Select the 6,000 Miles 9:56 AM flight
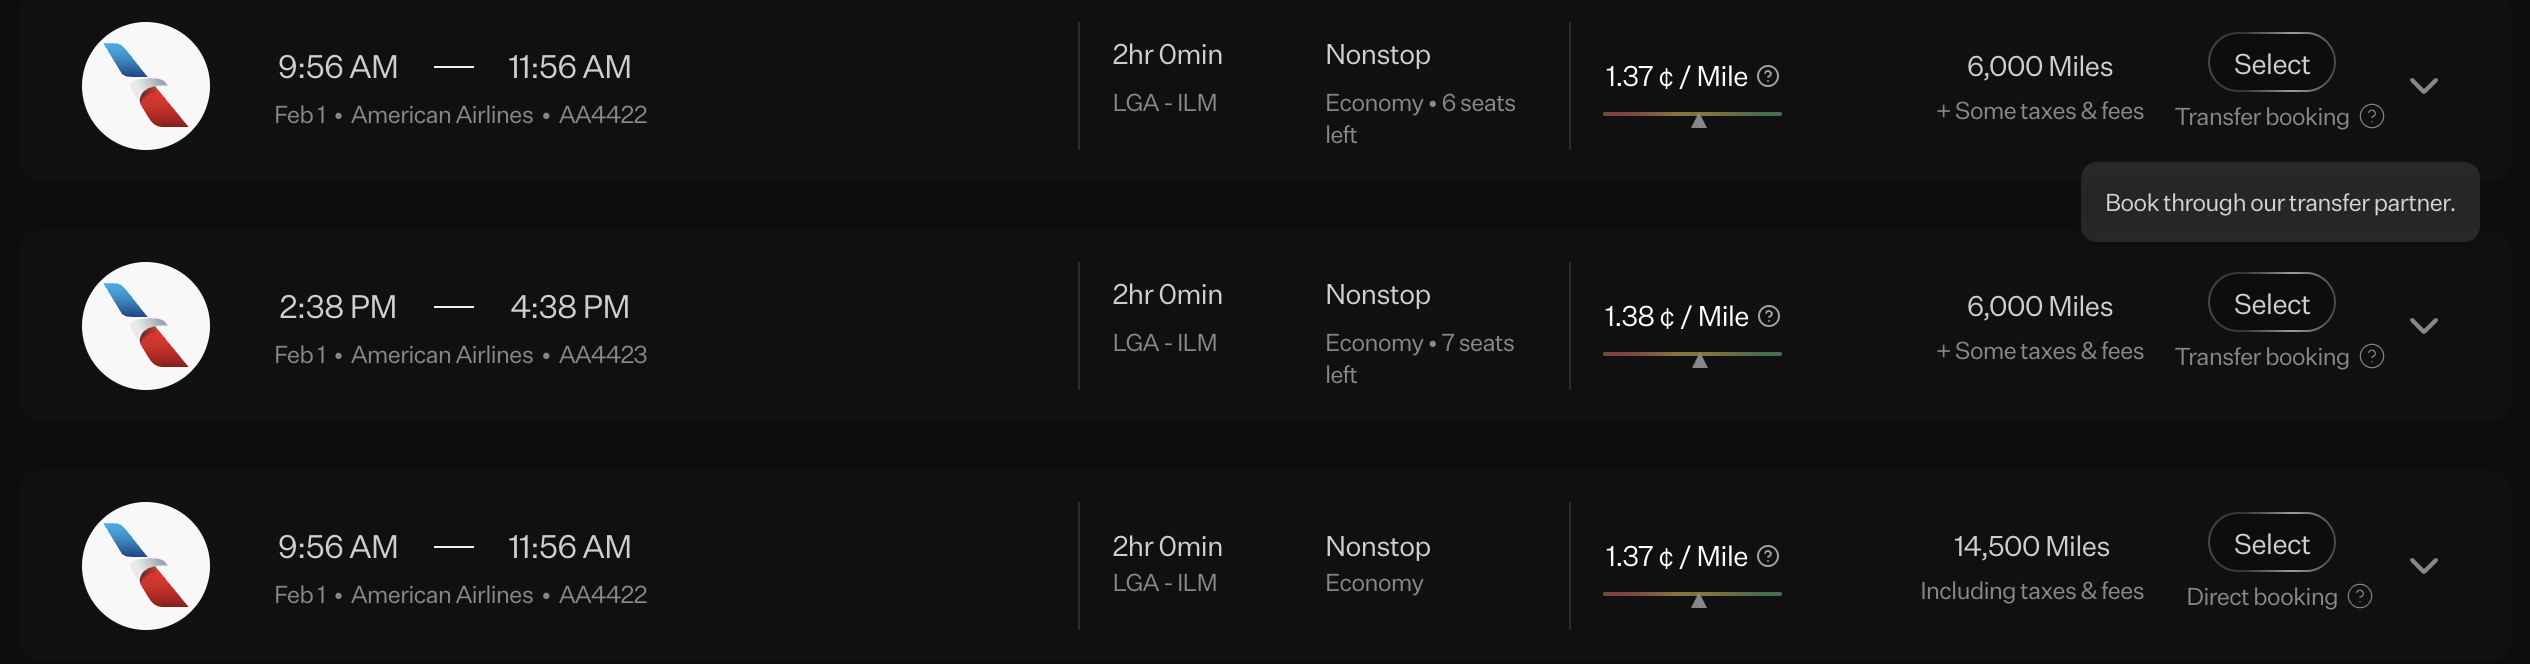Screen dimensions: 2530x664 2271,63
